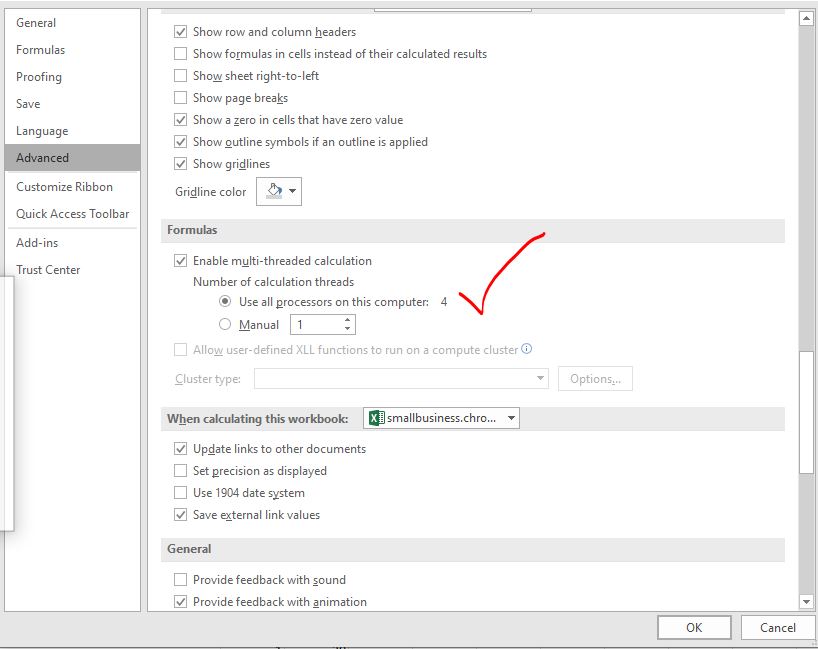
Task: Uncheck Update links to other documents
Action: (x=181, y=449)
